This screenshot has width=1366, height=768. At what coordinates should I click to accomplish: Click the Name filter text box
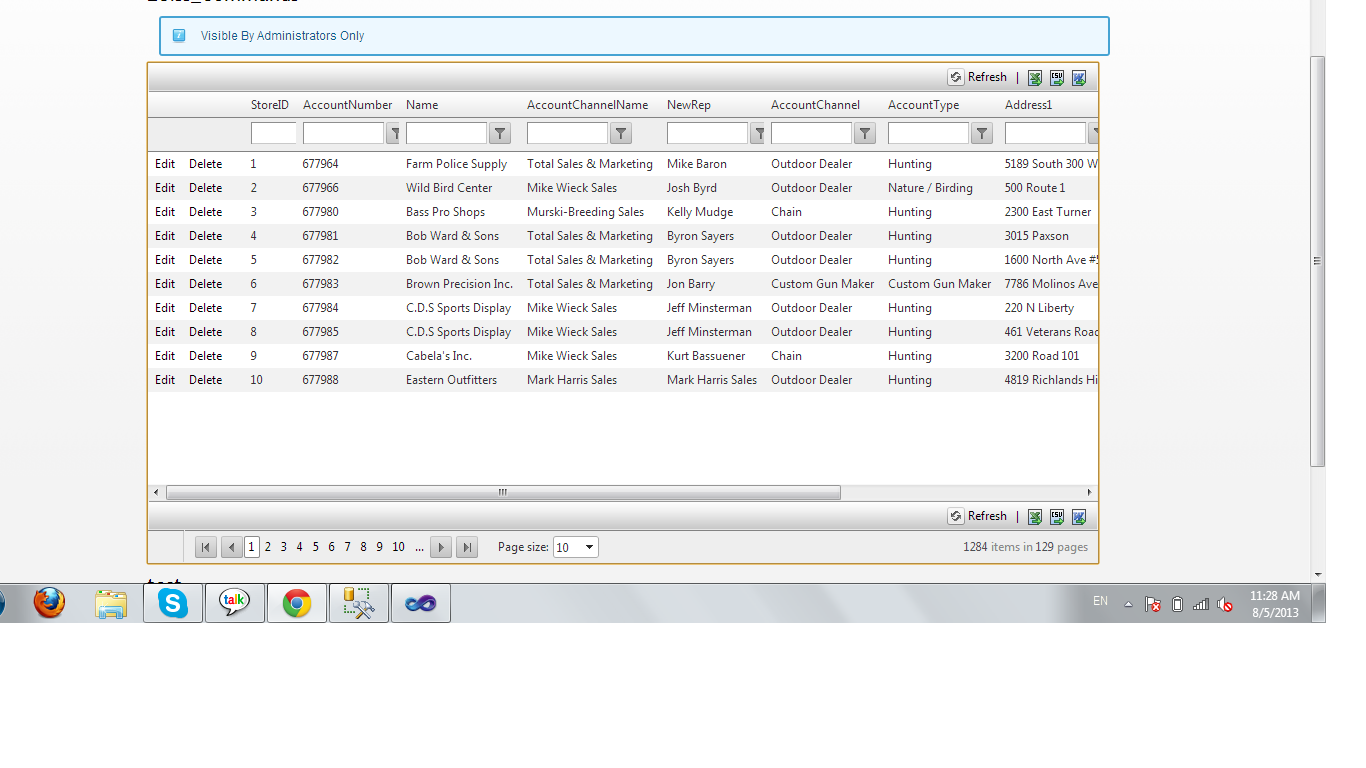coord(447,134)
